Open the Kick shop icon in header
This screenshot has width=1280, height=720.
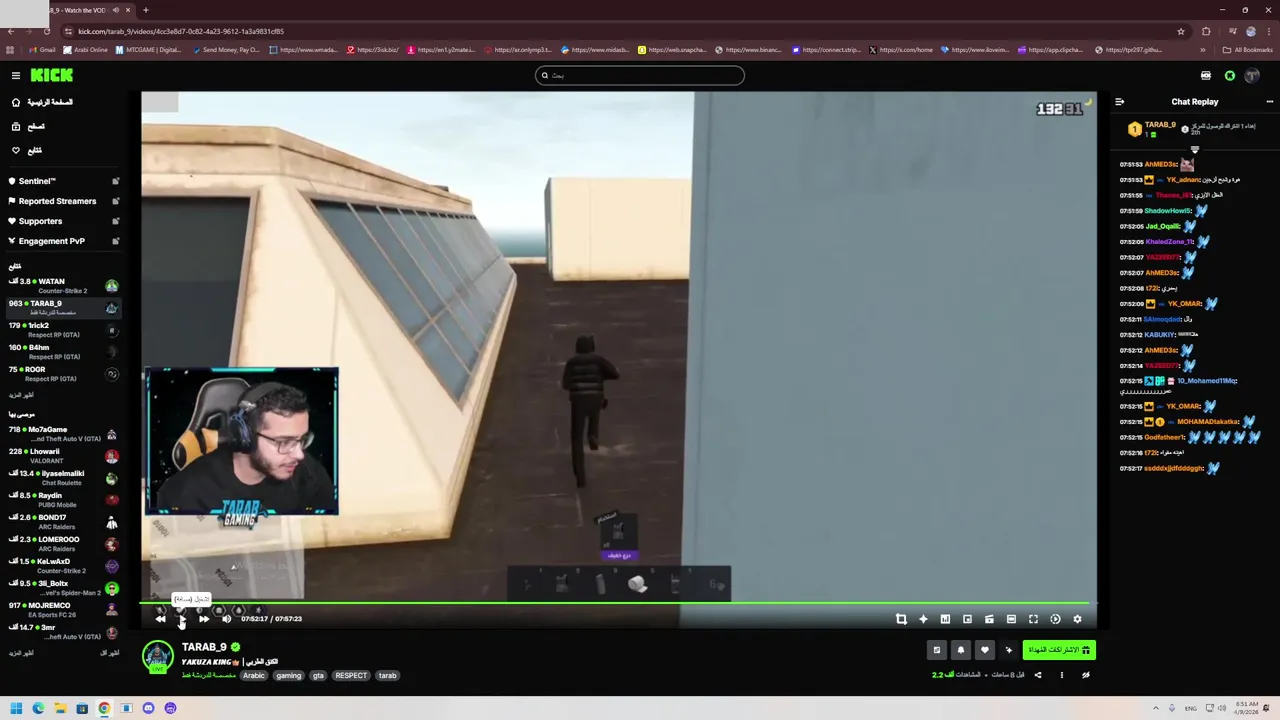click(1205, 75)
